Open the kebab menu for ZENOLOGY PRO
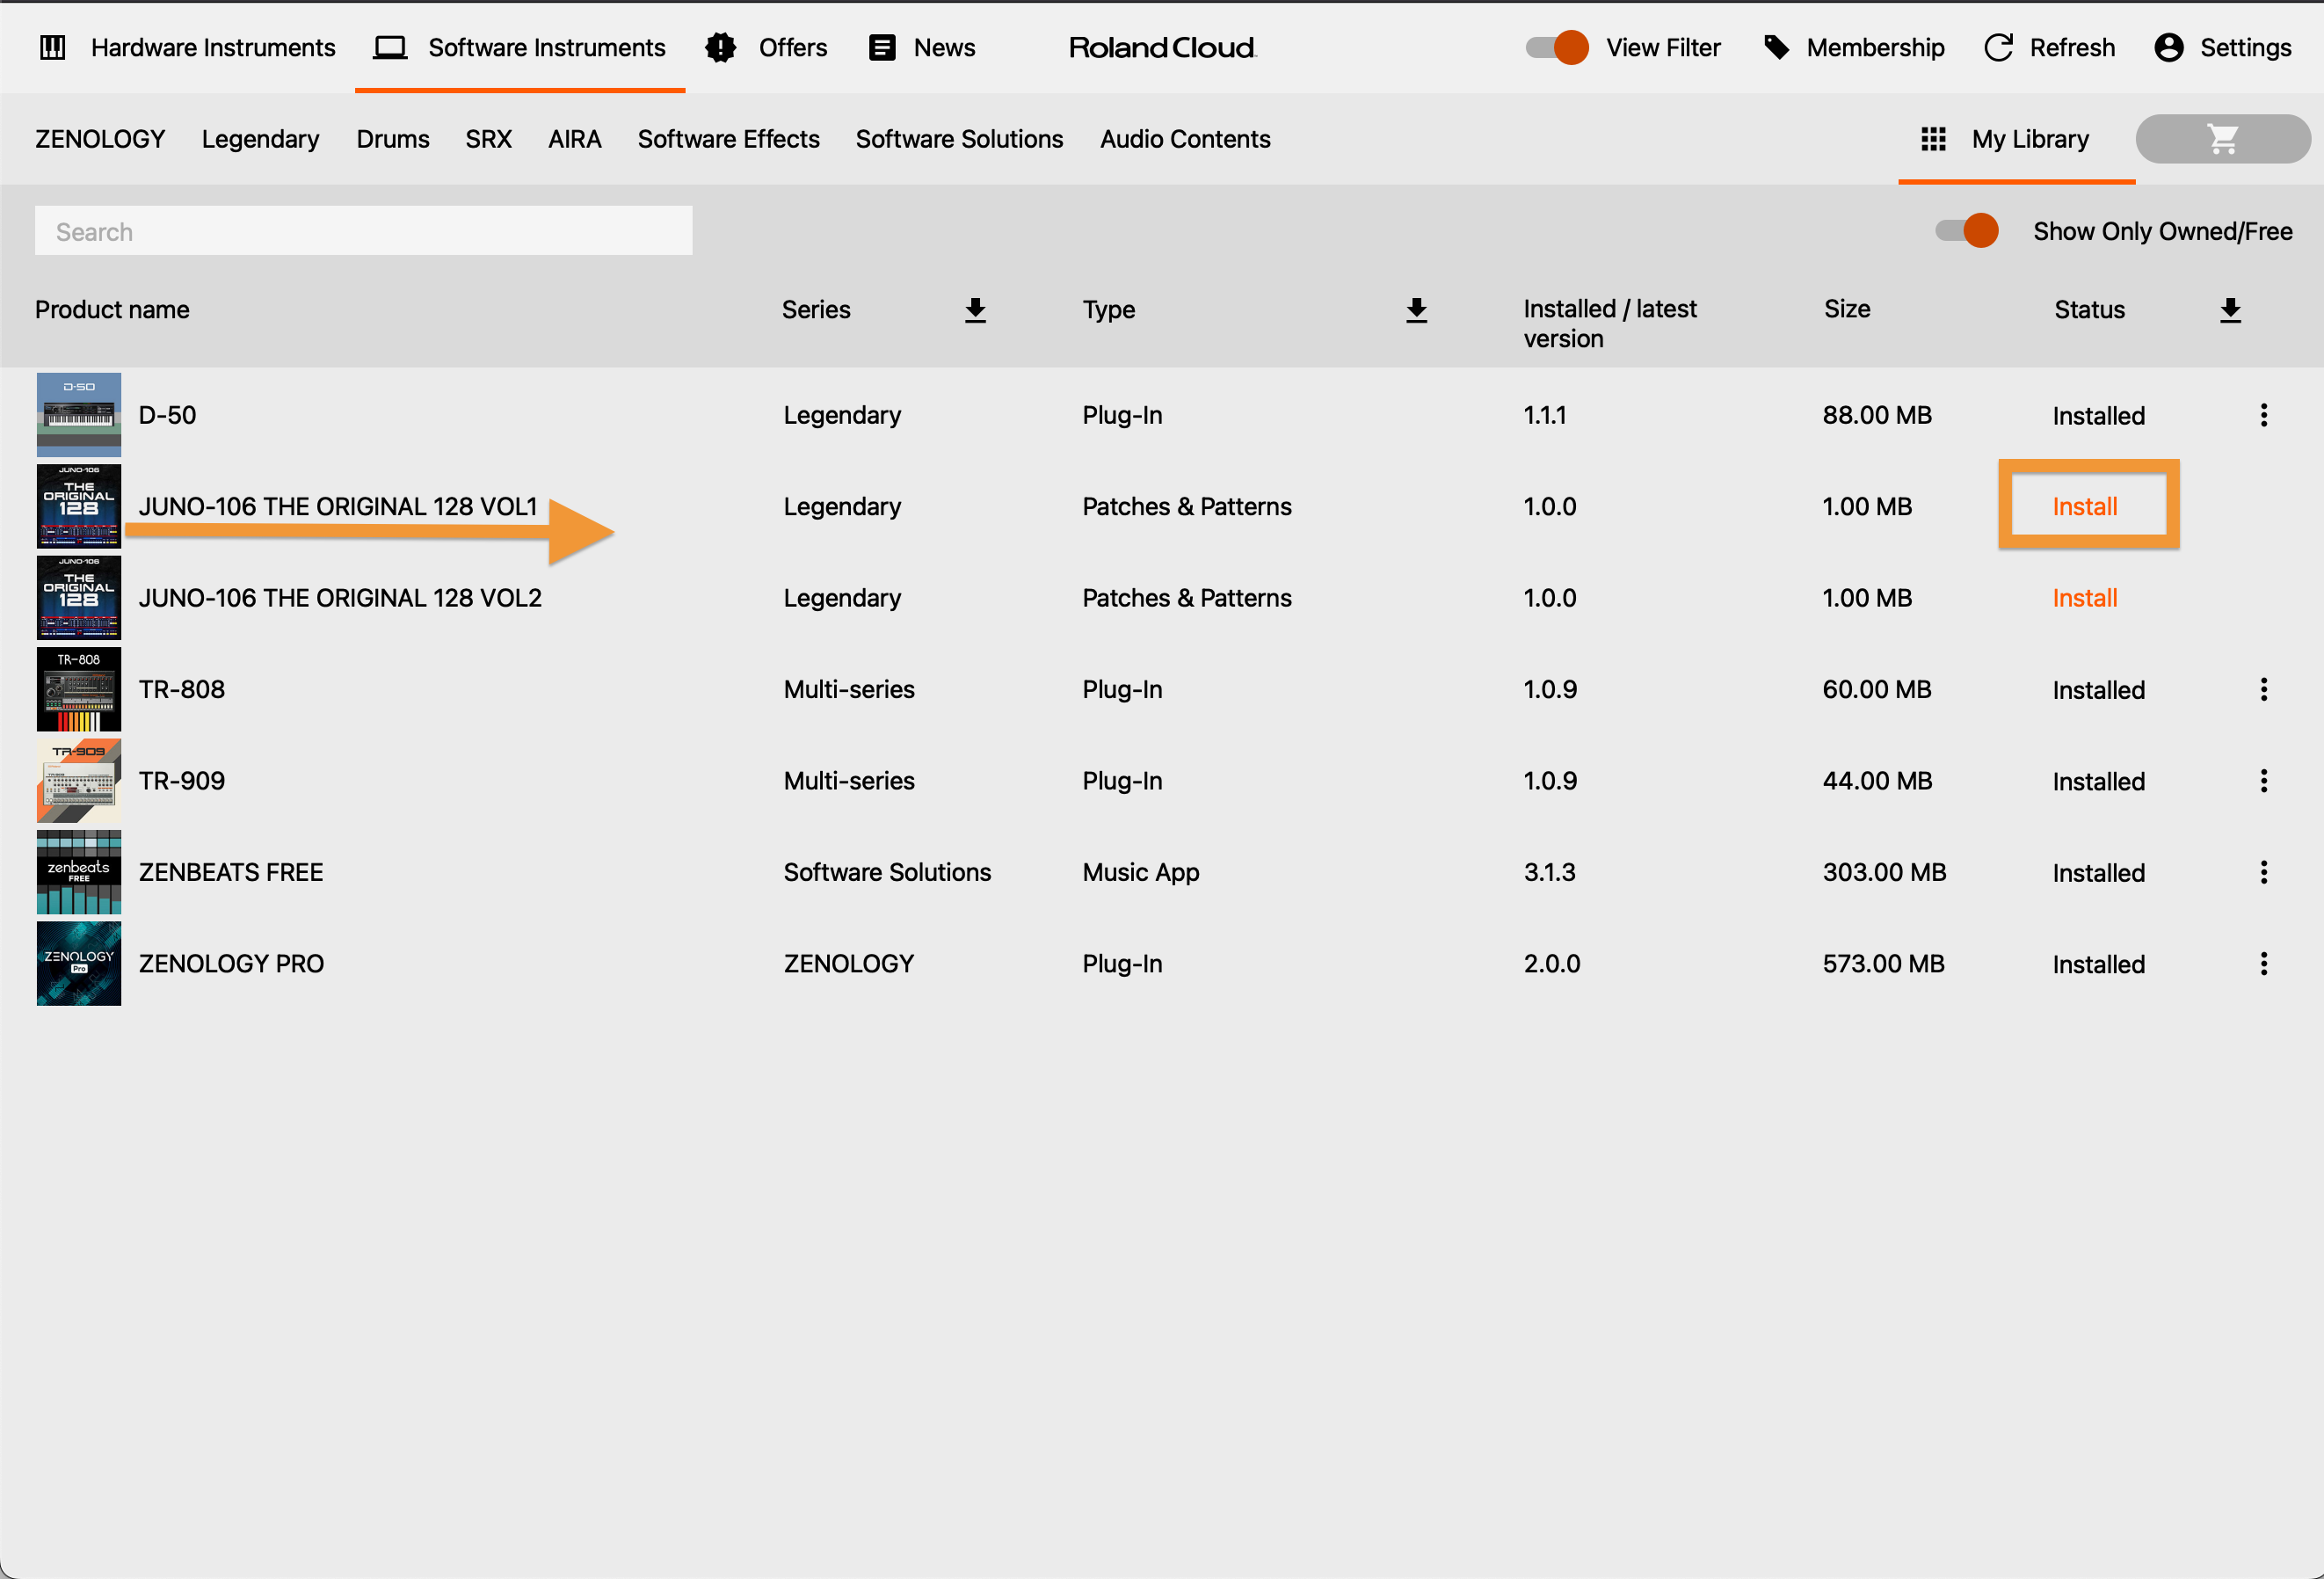The height and width of the screenshot is (1579, 2324). click(2264, 963)
